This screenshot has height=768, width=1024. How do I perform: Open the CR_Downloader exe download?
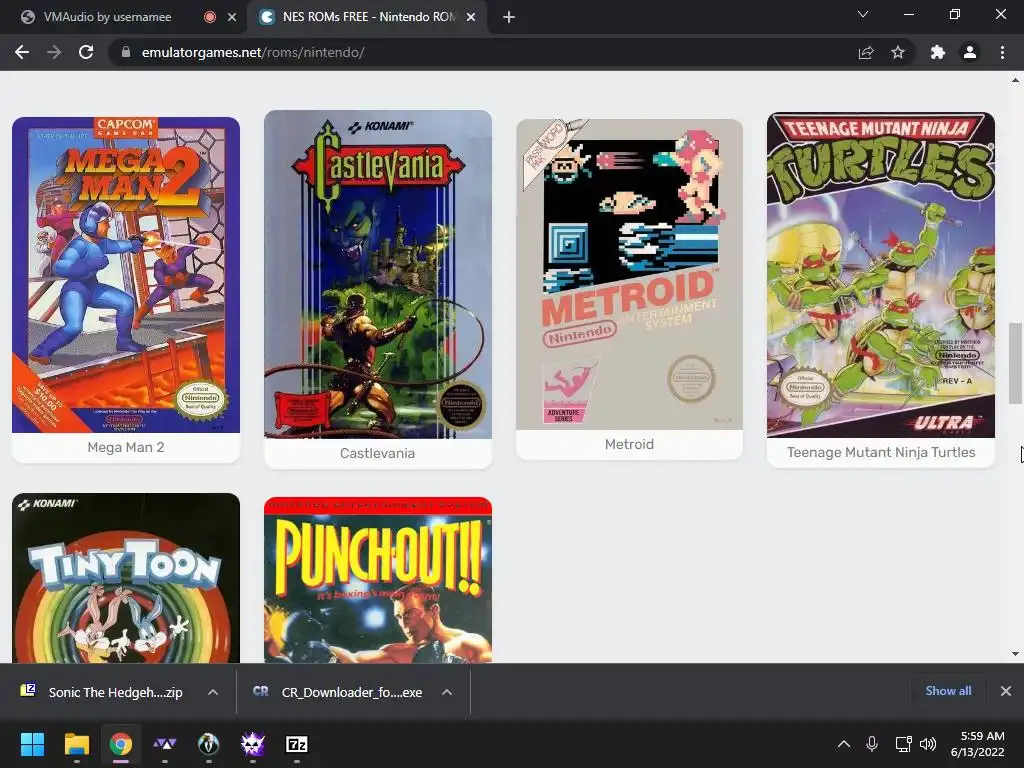[x=352, y=692]
